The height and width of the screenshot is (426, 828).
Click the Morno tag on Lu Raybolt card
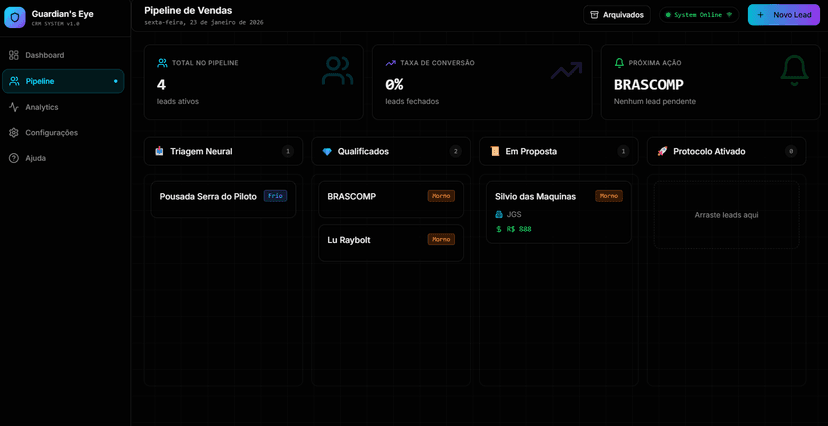pyautogui.click(x=441, y=239)
